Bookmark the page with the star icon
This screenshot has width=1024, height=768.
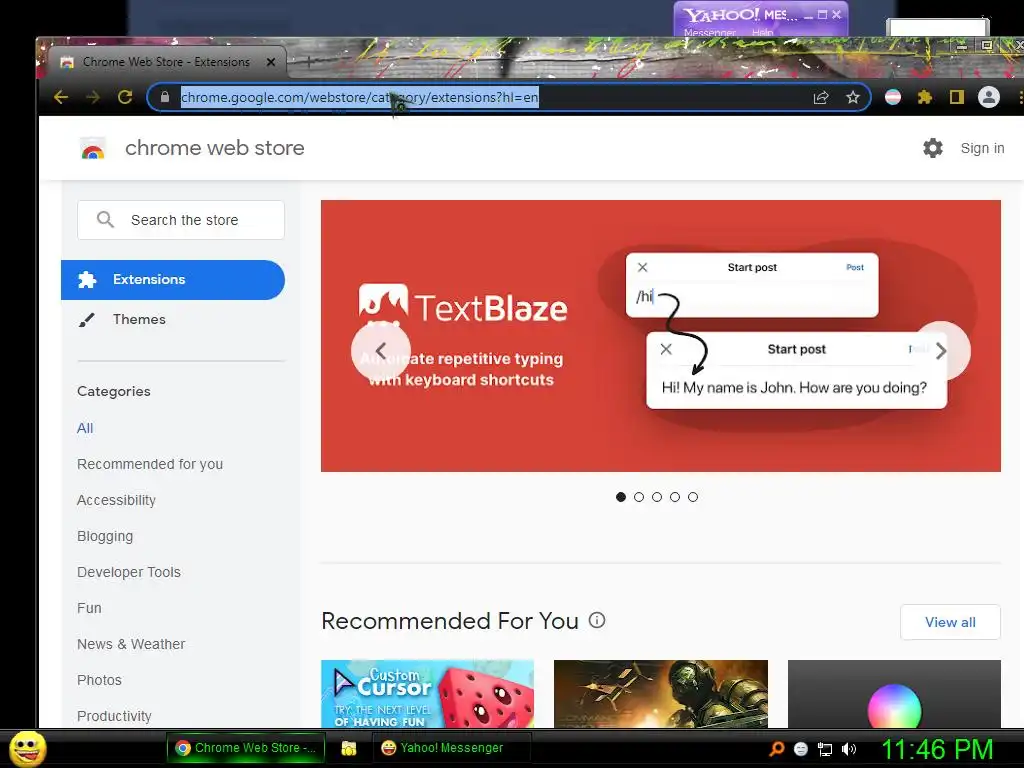pos(853,97)
